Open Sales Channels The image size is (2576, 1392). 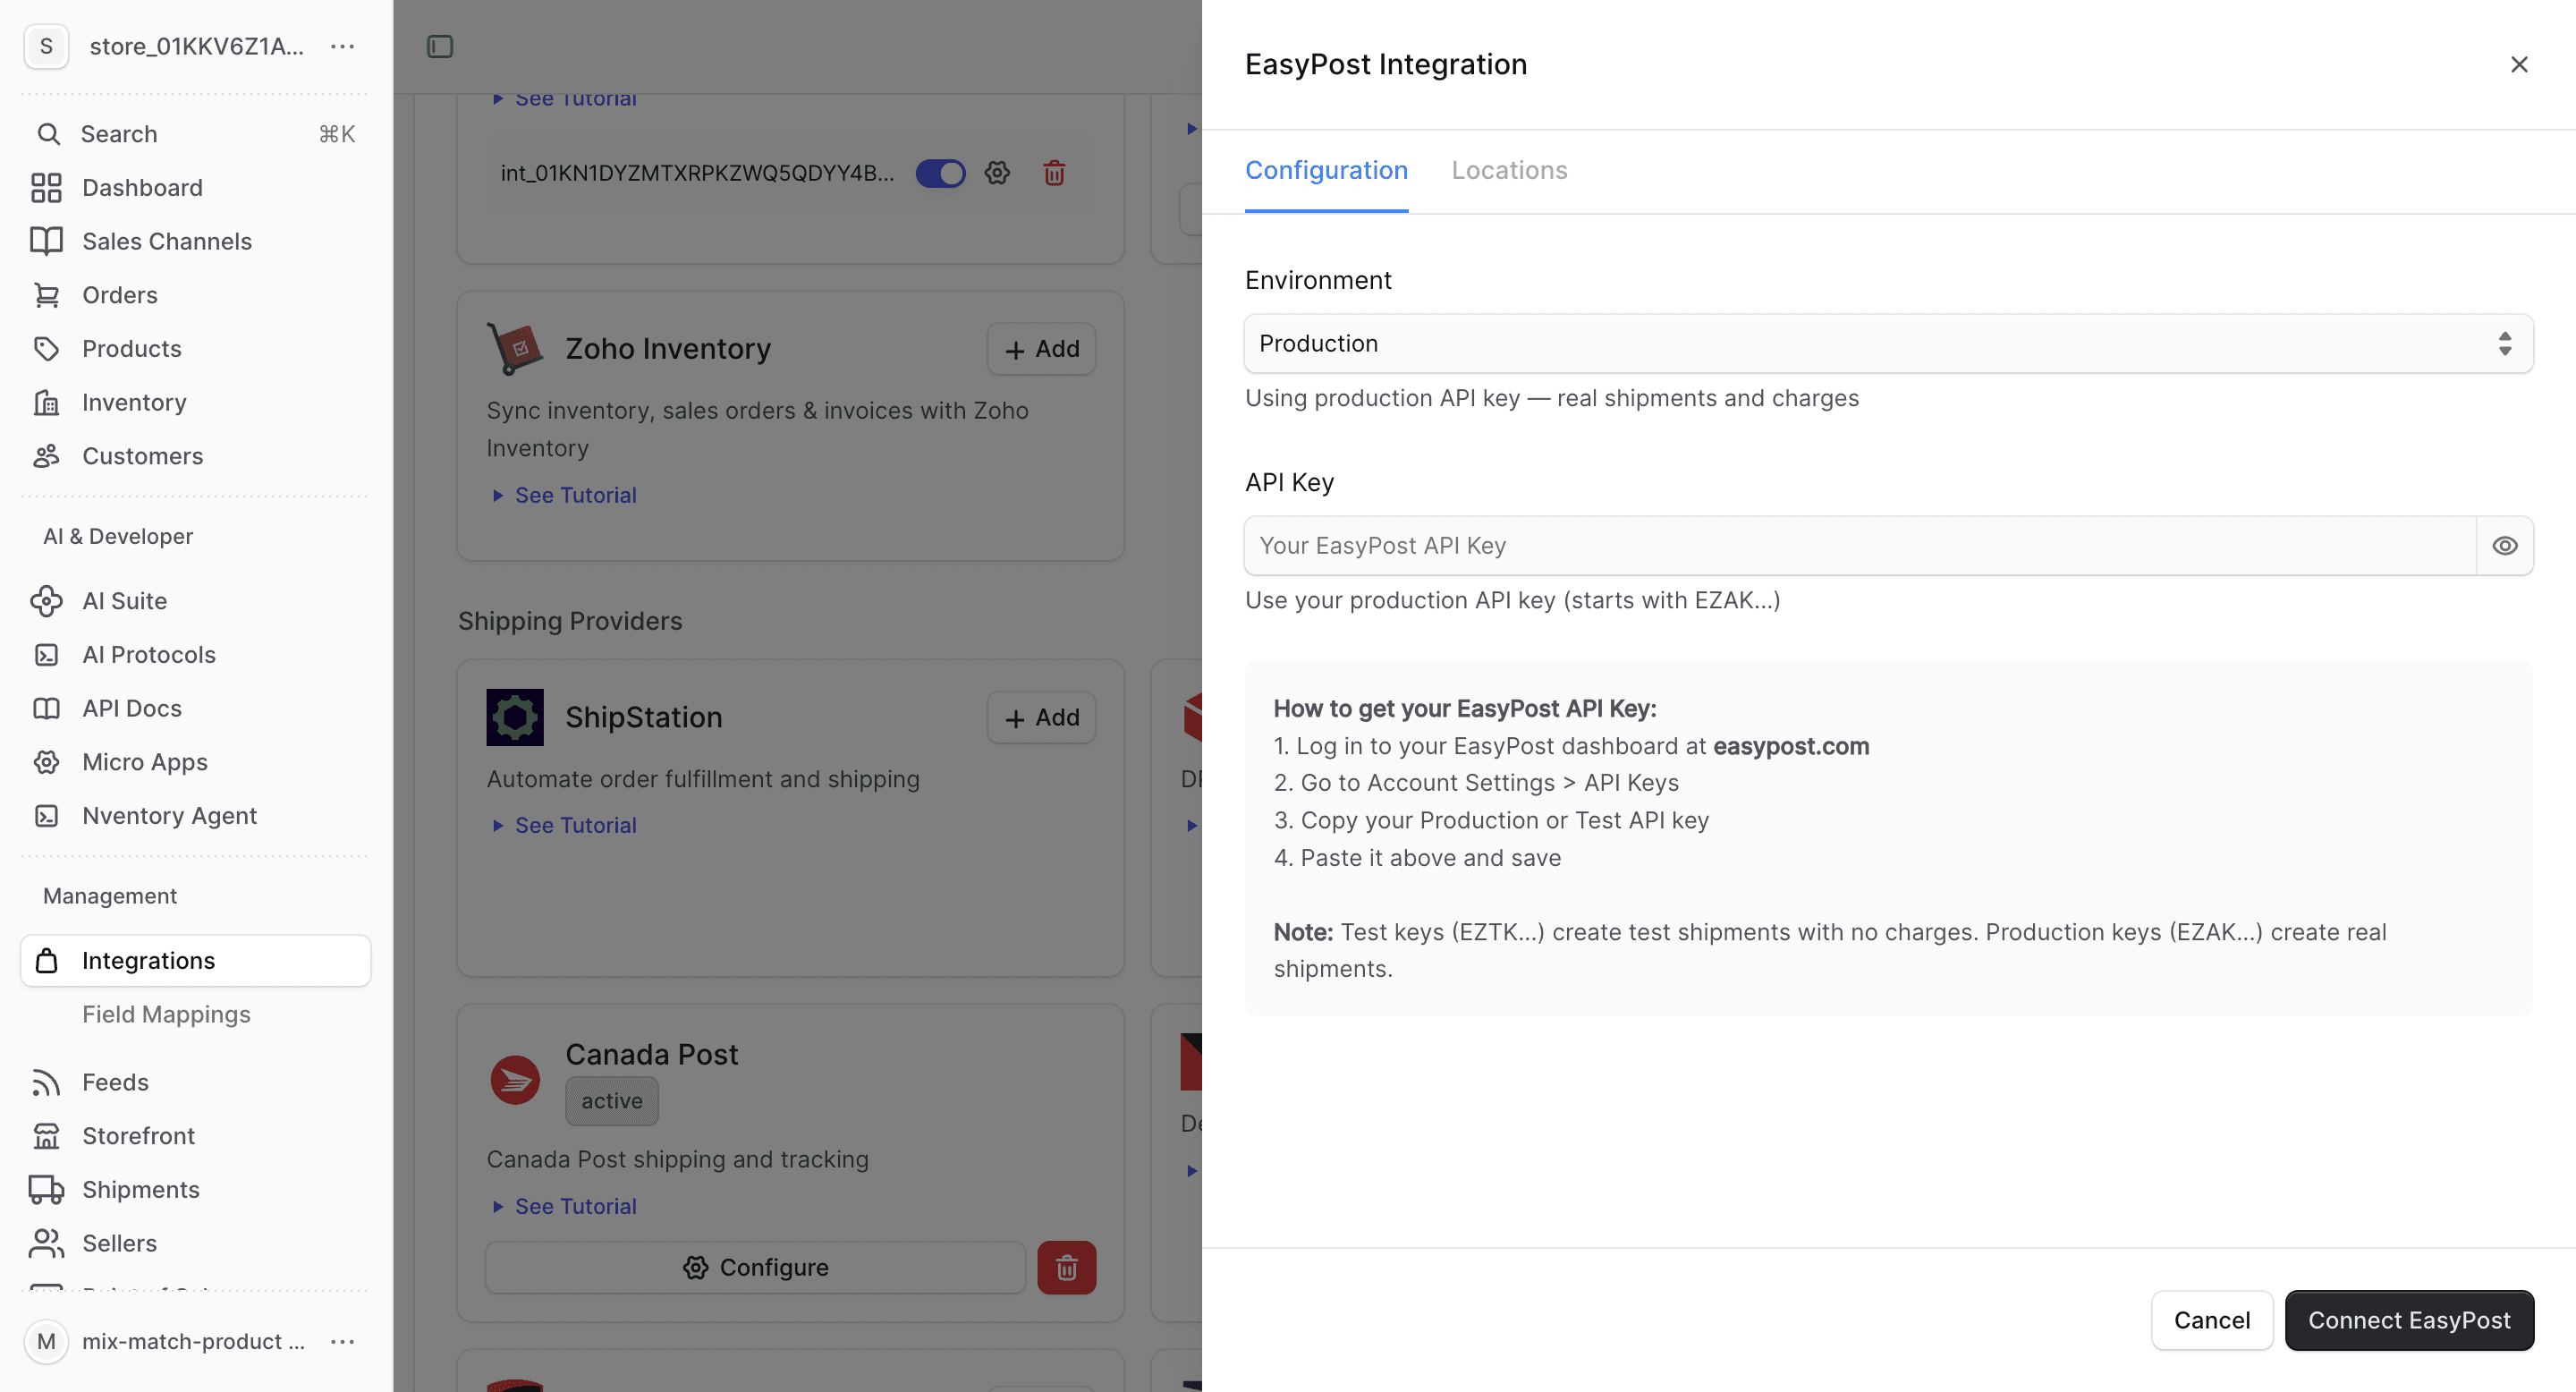[196, 241]
